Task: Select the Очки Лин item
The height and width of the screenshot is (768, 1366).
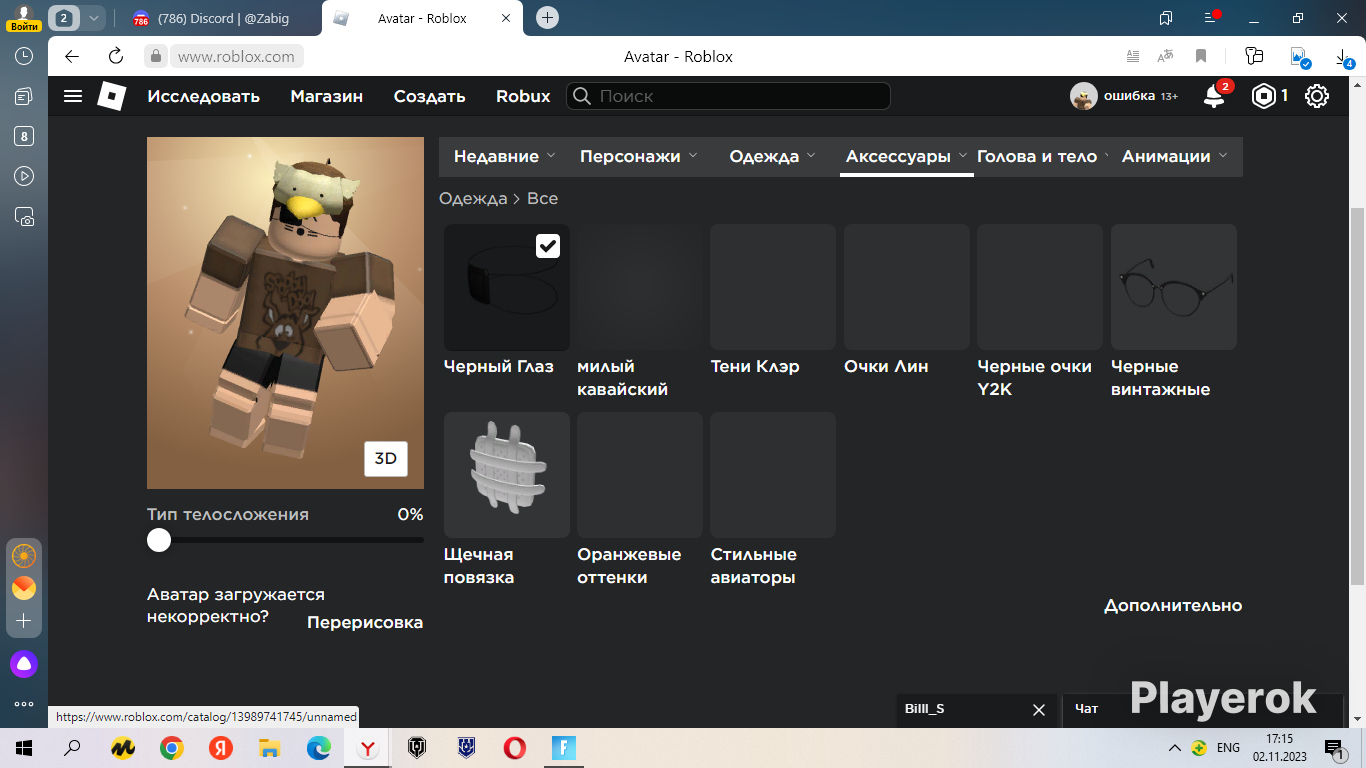Action: tap(907, 287)
